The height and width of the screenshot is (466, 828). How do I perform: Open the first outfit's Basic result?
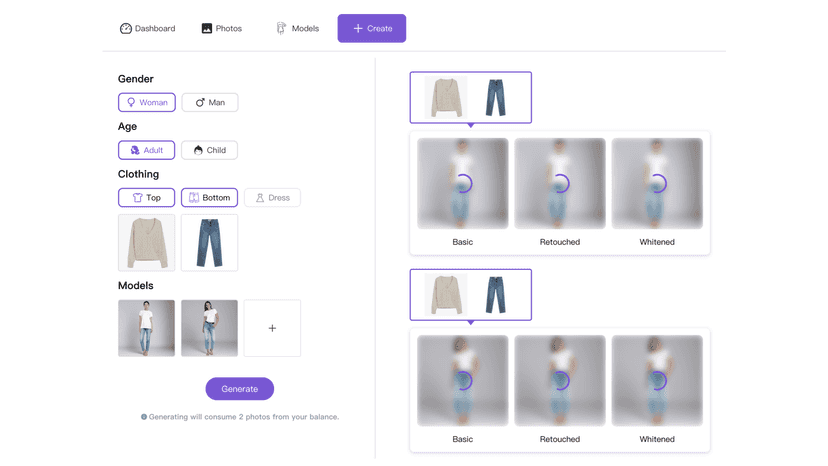pyautogui.click(x=463, y=183)
